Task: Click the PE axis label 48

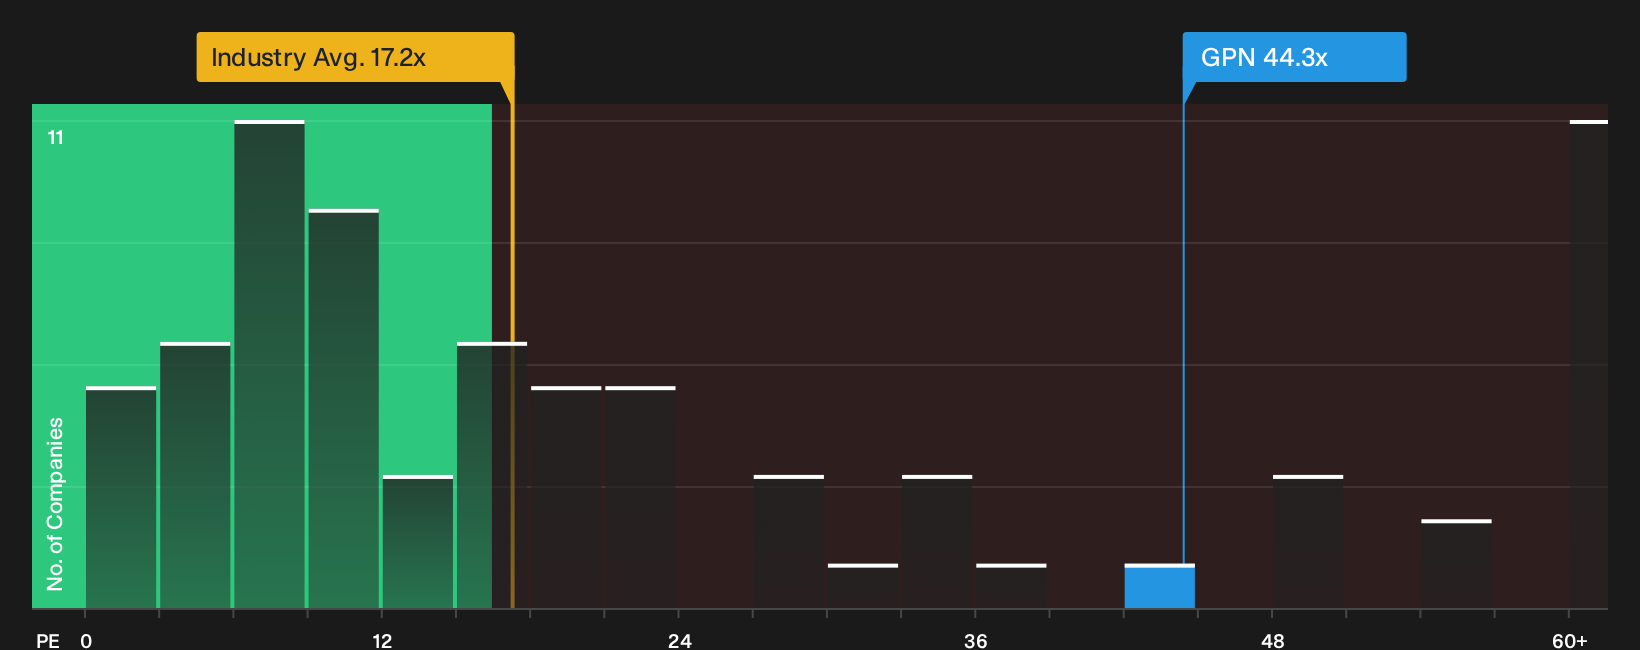Action: [1272, 640]
